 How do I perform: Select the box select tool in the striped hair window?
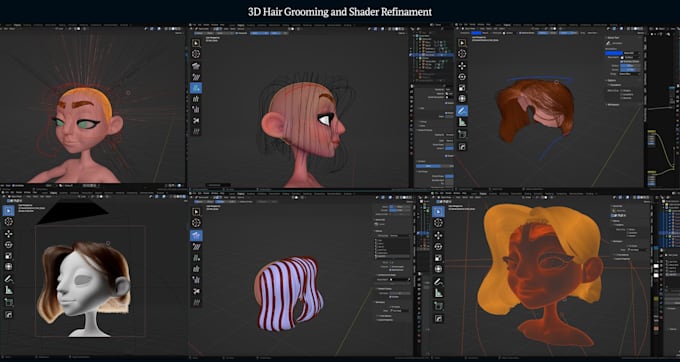pyautogui.click(x=196, y=212)
